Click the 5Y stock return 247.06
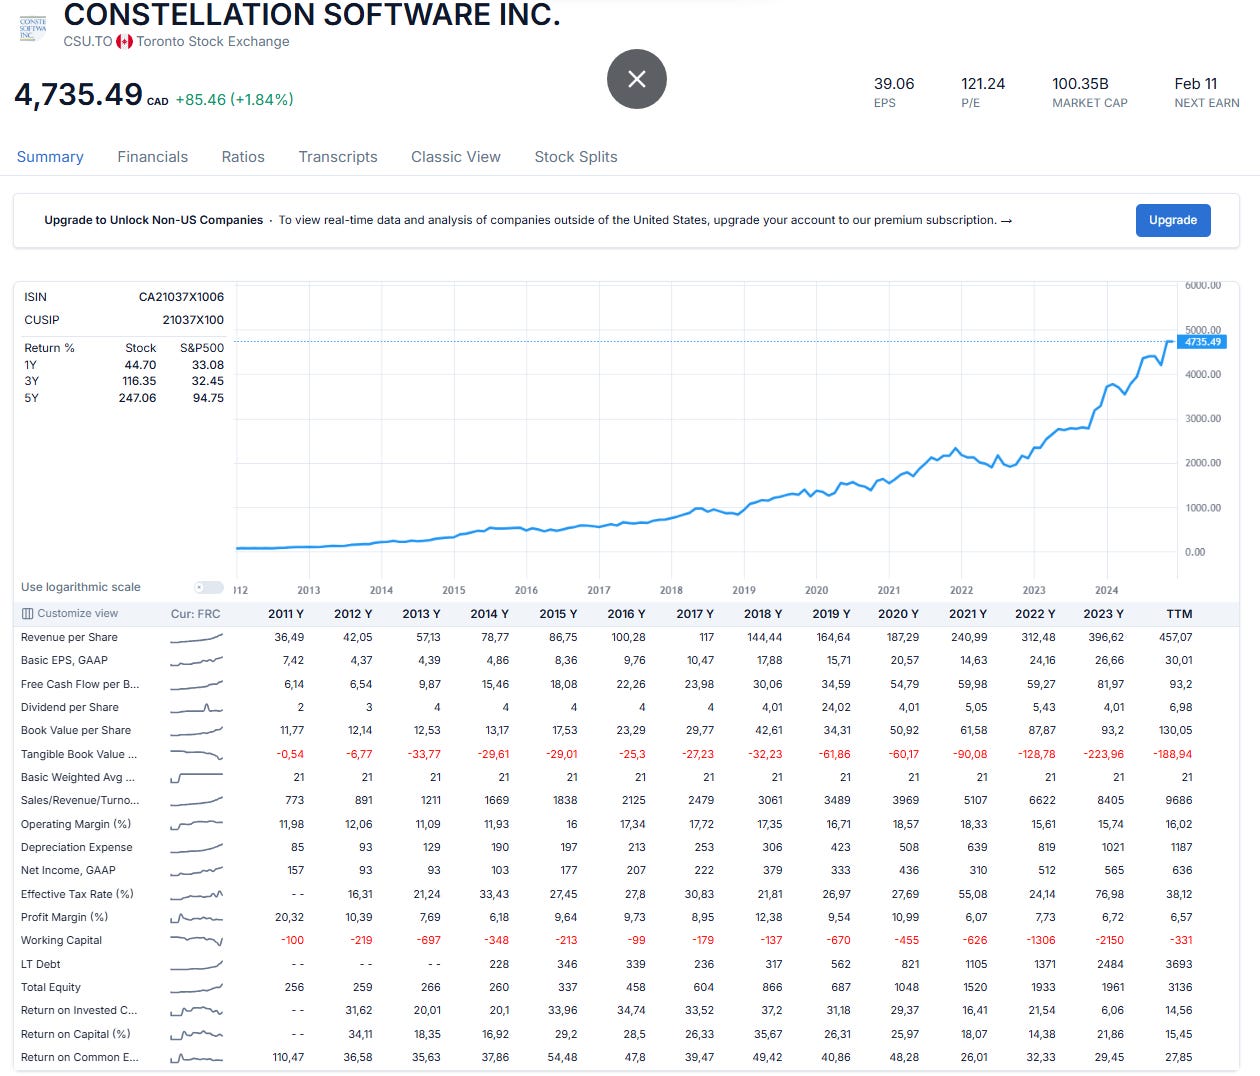The image size is (1260, 1076). pyautogui.click(x=138, y=398)
